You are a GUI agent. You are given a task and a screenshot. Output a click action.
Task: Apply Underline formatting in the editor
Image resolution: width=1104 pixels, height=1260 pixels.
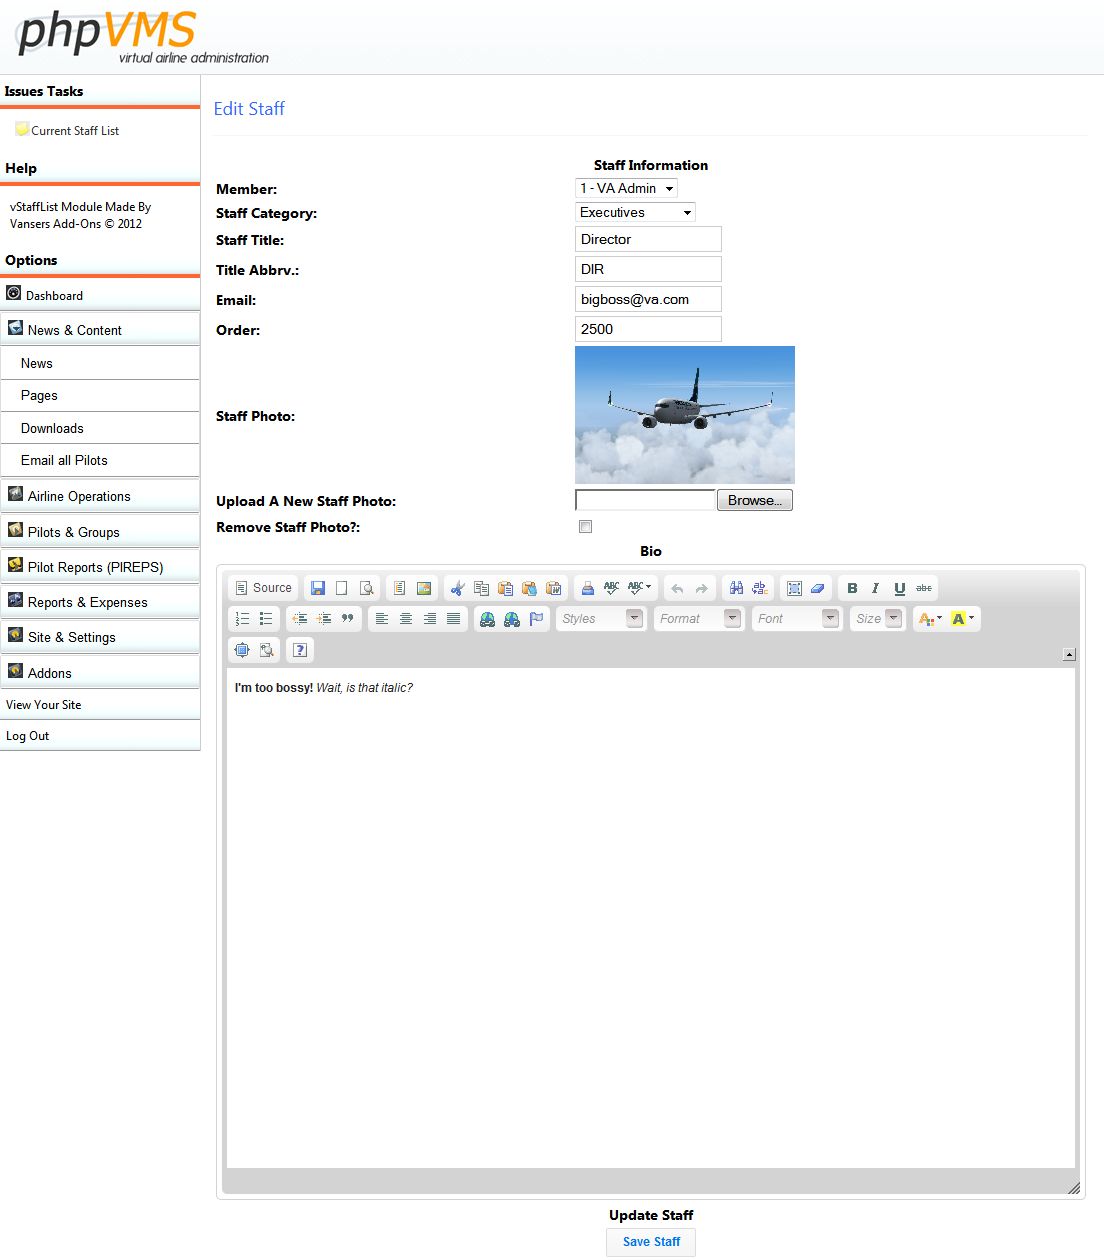pyautogui.click(x=900, y=588)
